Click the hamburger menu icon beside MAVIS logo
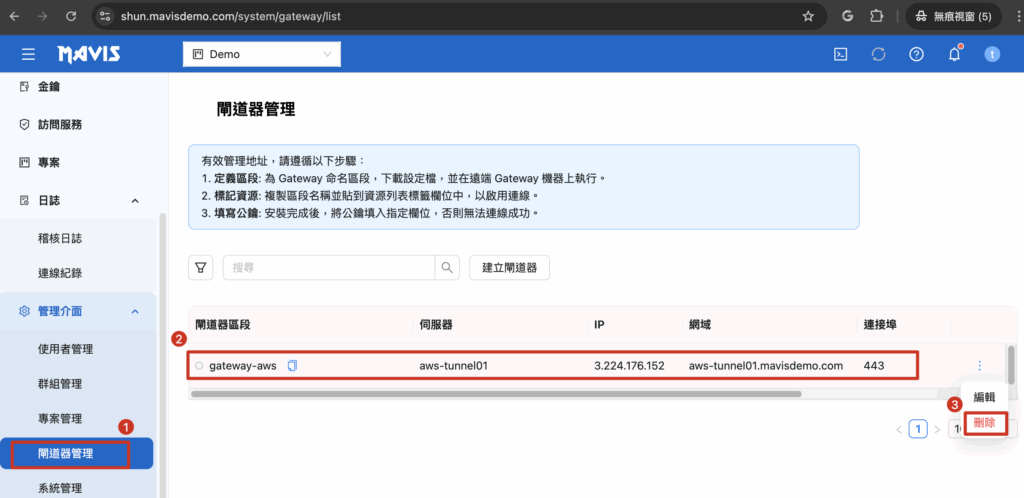The image size is (1024, 498). tap(28, 54)
